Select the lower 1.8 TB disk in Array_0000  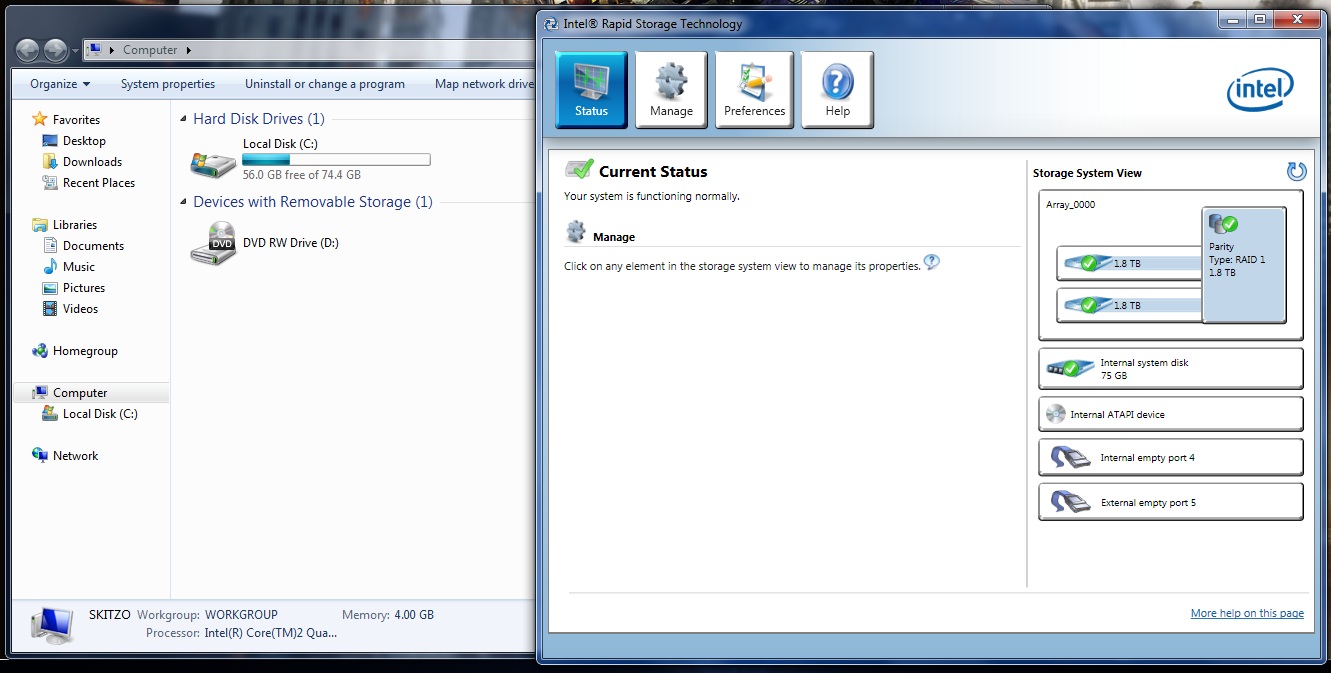[1129, 305]
